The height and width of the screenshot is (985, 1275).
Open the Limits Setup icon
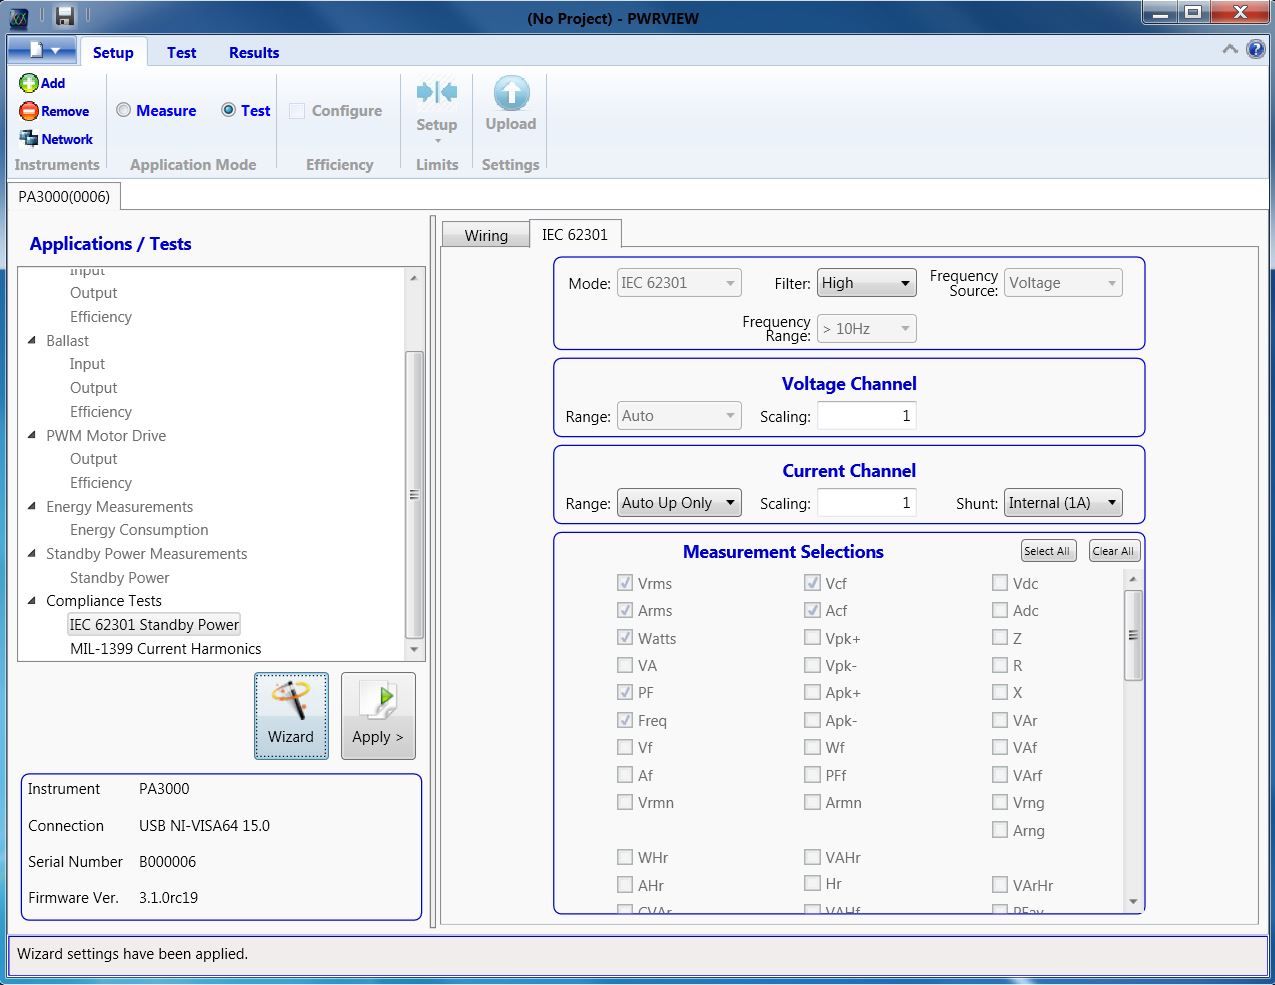click(x=437, y=93)
